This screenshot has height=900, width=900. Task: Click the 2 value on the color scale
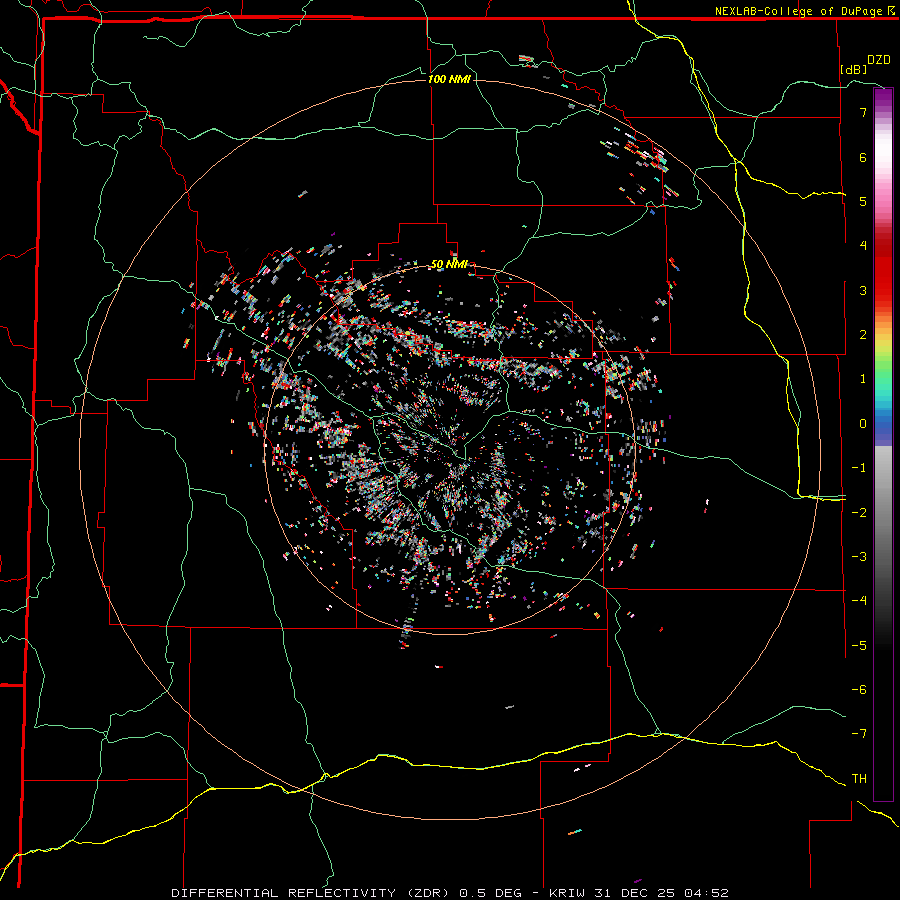(x=863, y=335)
